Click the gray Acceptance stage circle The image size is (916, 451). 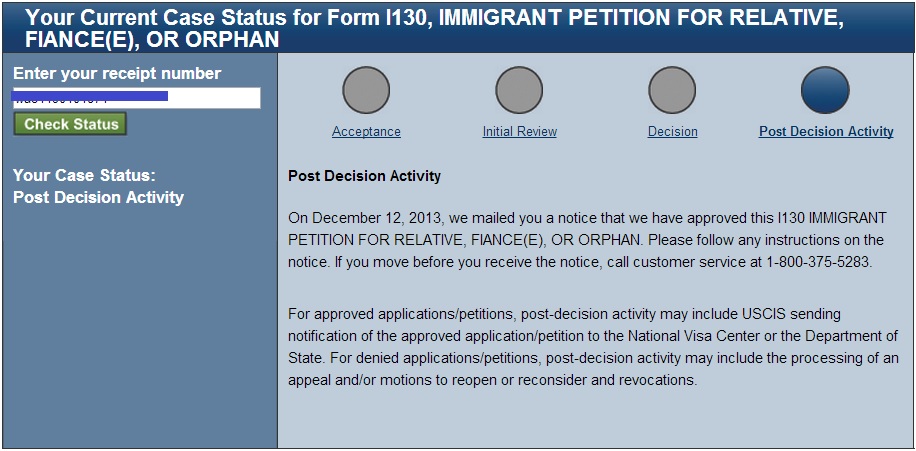click(366, 90)
